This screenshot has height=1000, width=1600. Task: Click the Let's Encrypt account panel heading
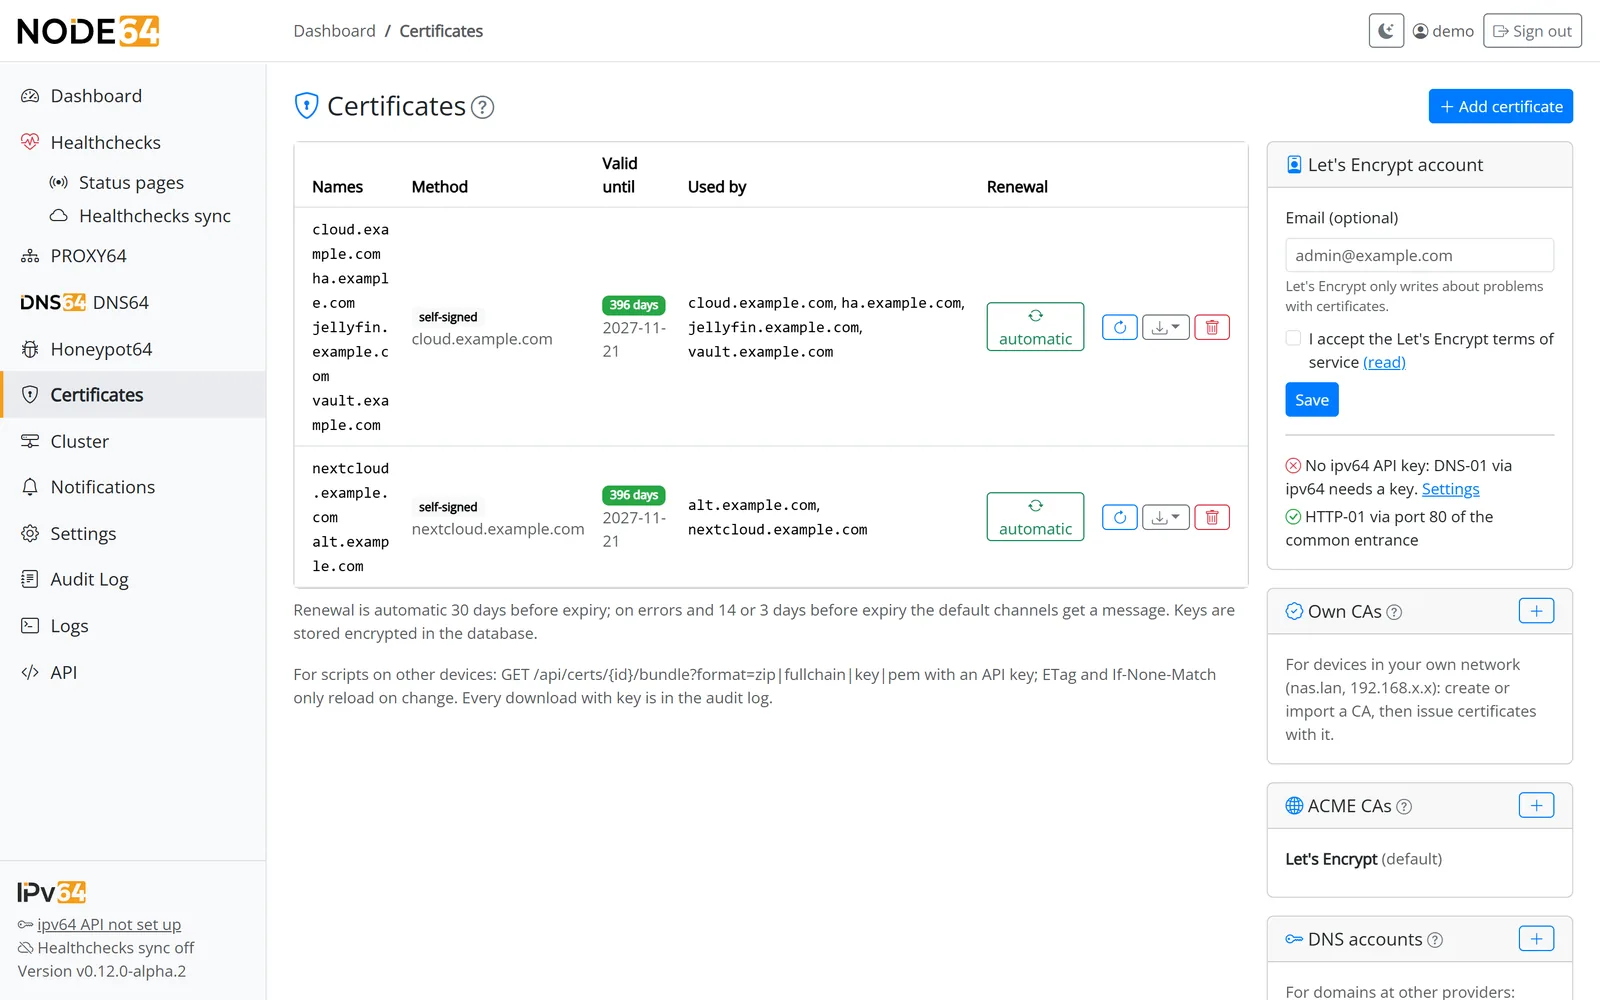[x=1395, y=165]
